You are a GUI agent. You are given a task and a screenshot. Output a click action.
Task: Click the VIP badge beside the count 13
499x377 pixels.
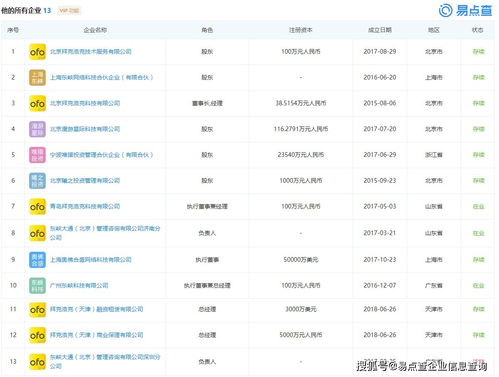(69, 11)
